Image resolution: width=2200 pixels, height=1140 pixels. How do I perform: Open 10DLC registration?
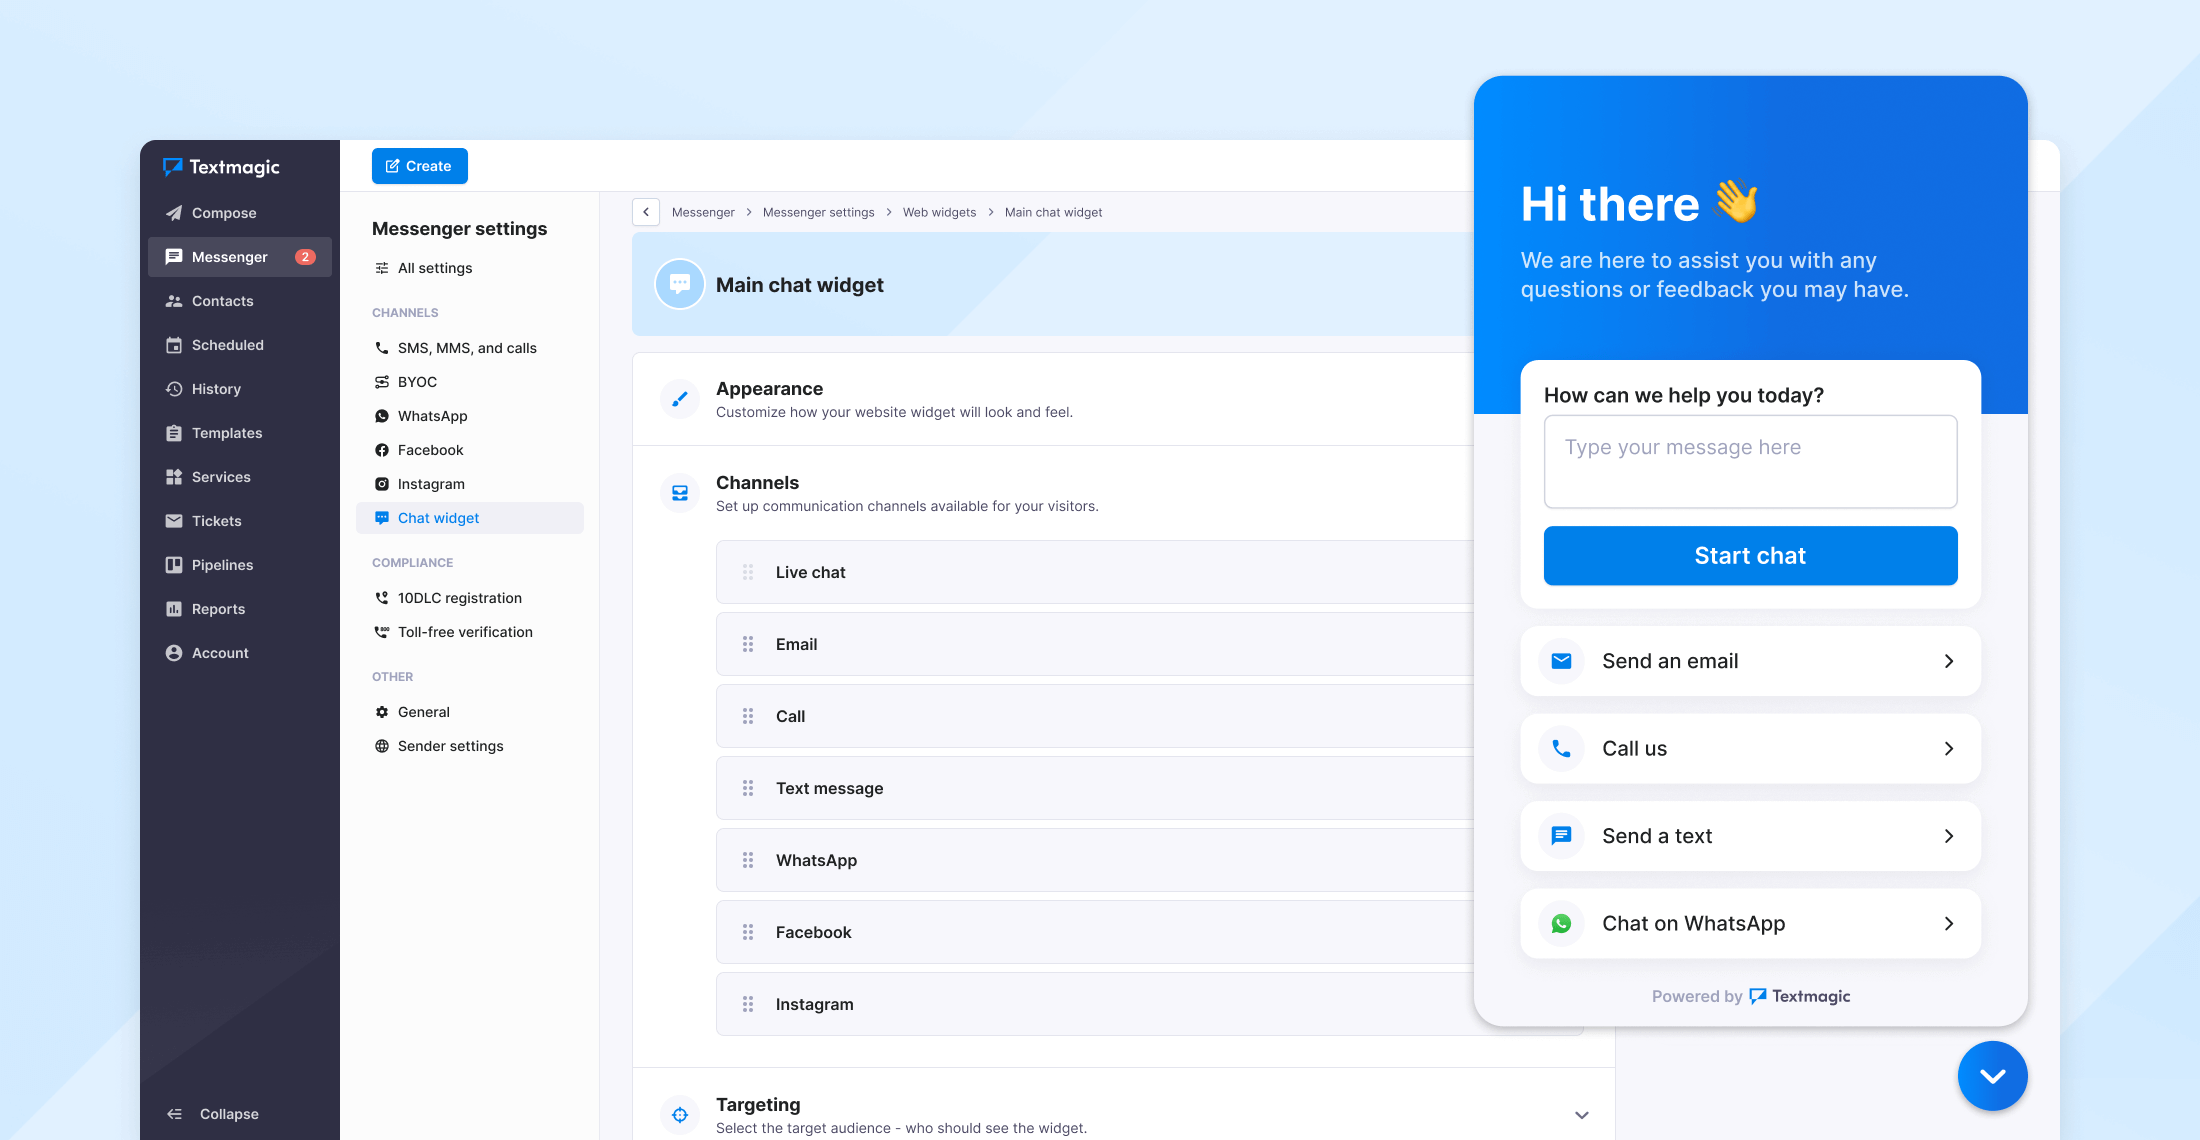470,598
